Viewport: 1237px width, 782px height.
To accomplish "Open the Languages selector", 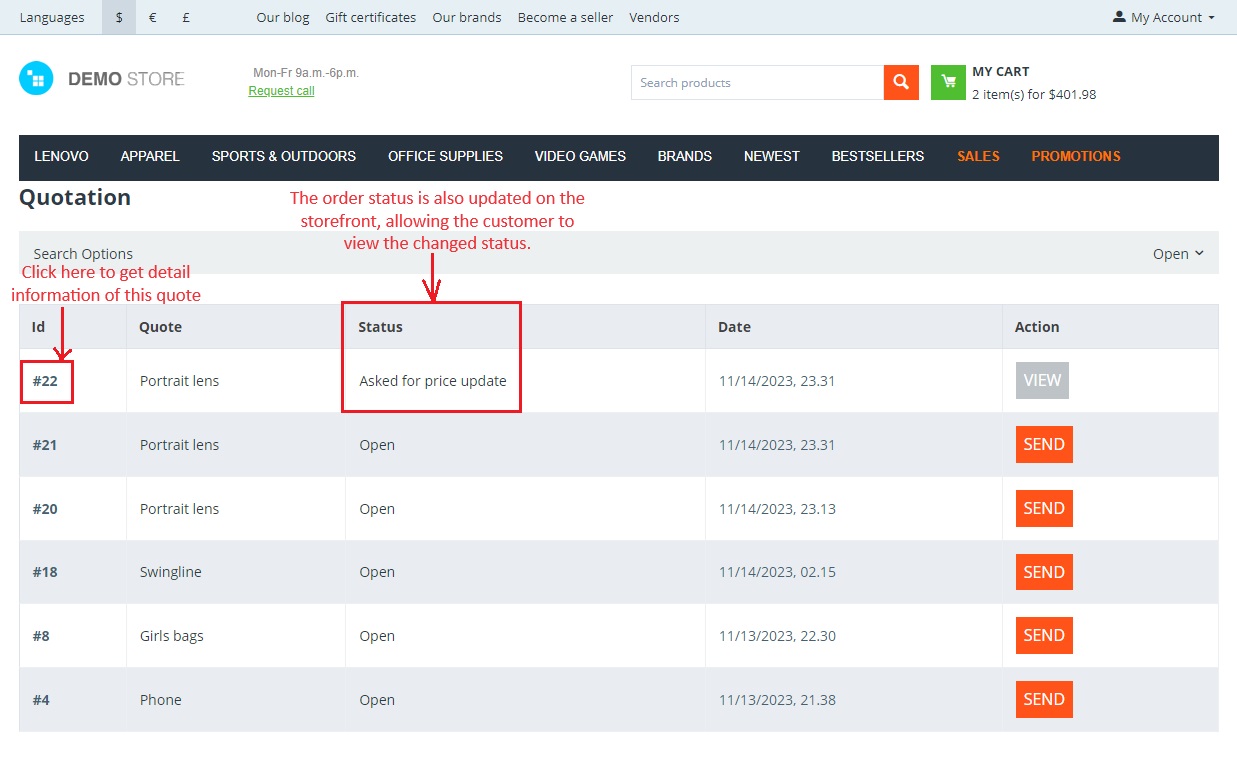I will [52, 17].
